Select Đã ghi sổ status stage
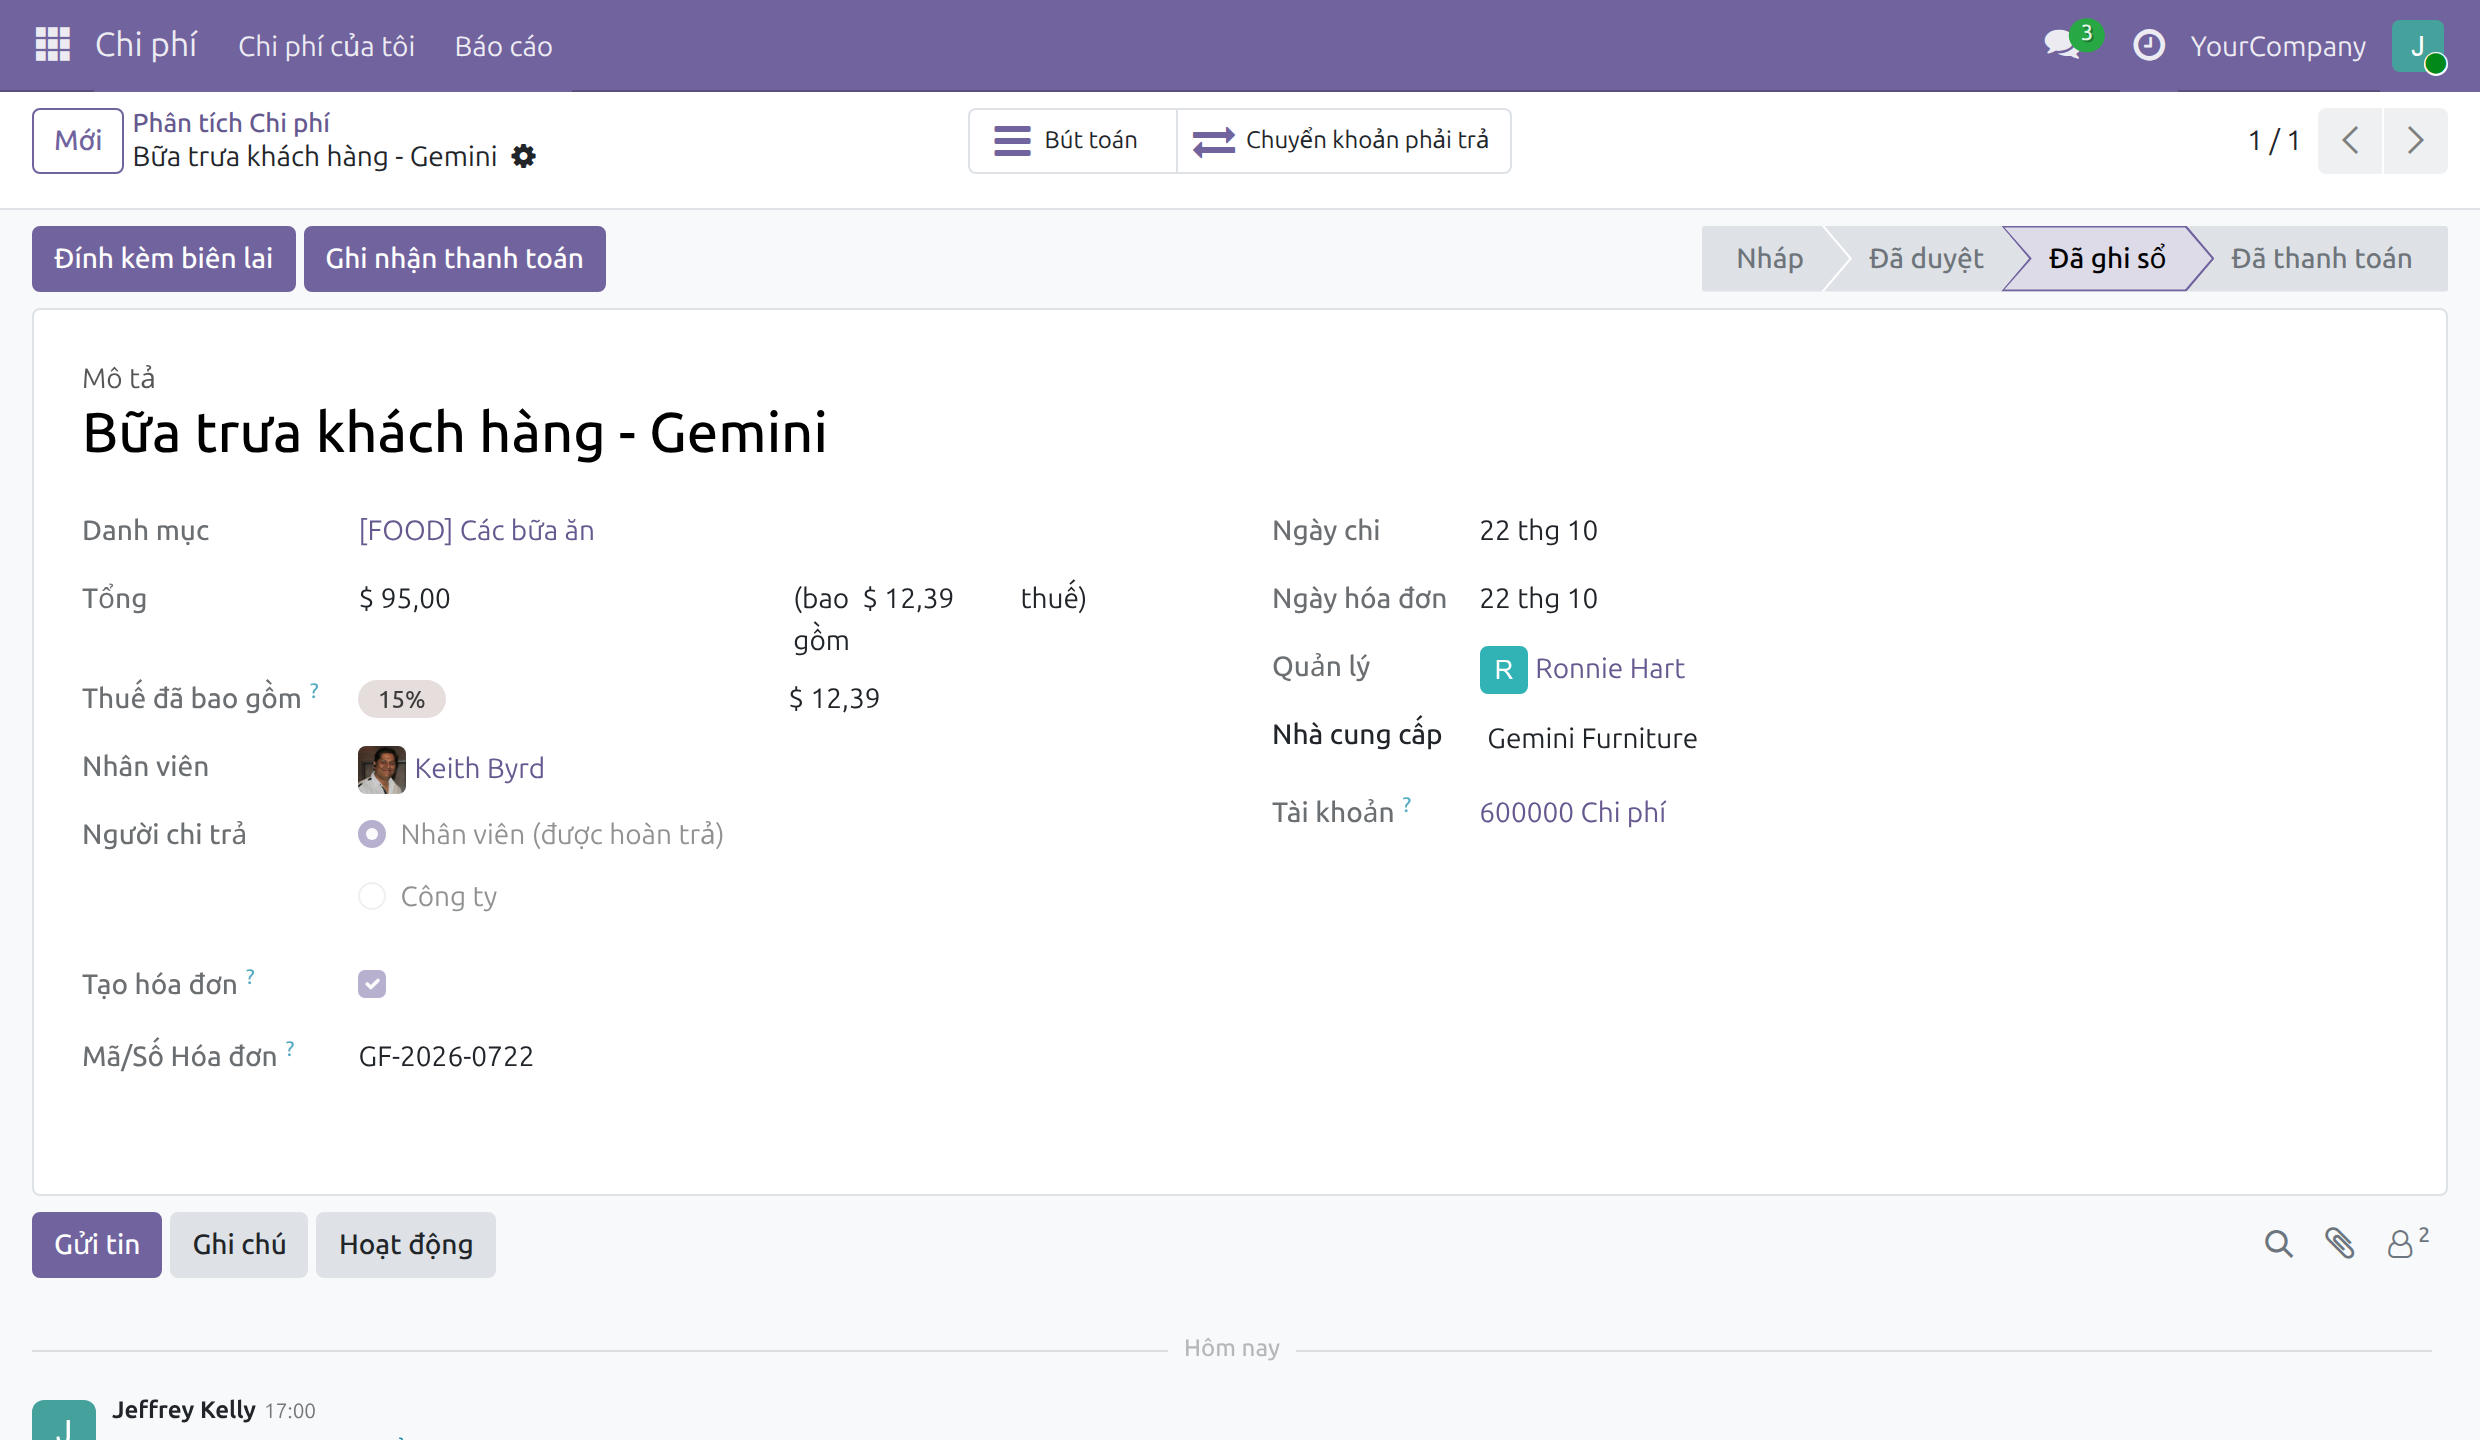 coord(2107,258)
